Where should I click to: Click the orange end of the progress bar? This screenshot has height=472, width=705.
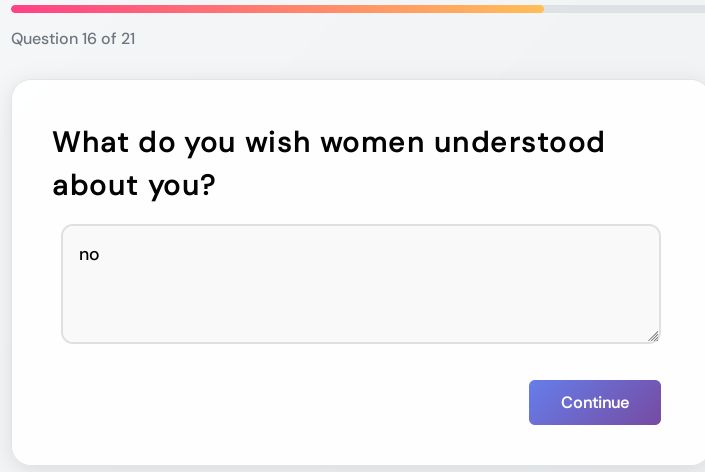[x=530, y=9]
